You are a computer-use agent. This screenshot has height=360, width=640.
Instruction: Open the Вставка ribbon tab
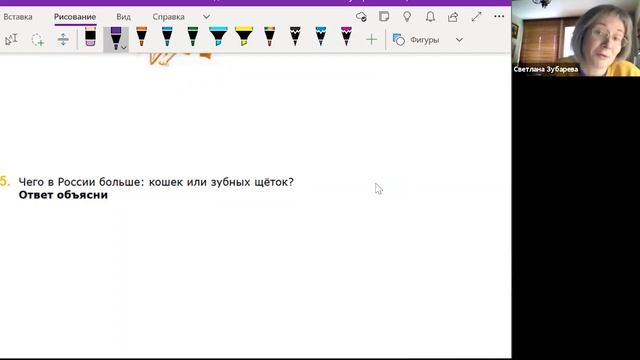(18, 17)
